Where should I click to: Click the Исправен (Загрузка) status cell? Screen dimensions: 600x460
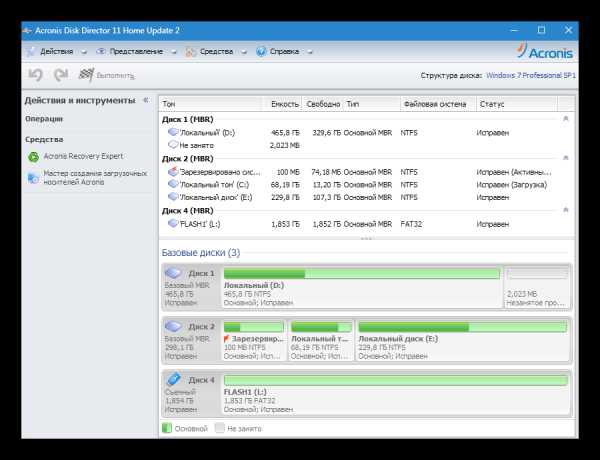[512, 185]
